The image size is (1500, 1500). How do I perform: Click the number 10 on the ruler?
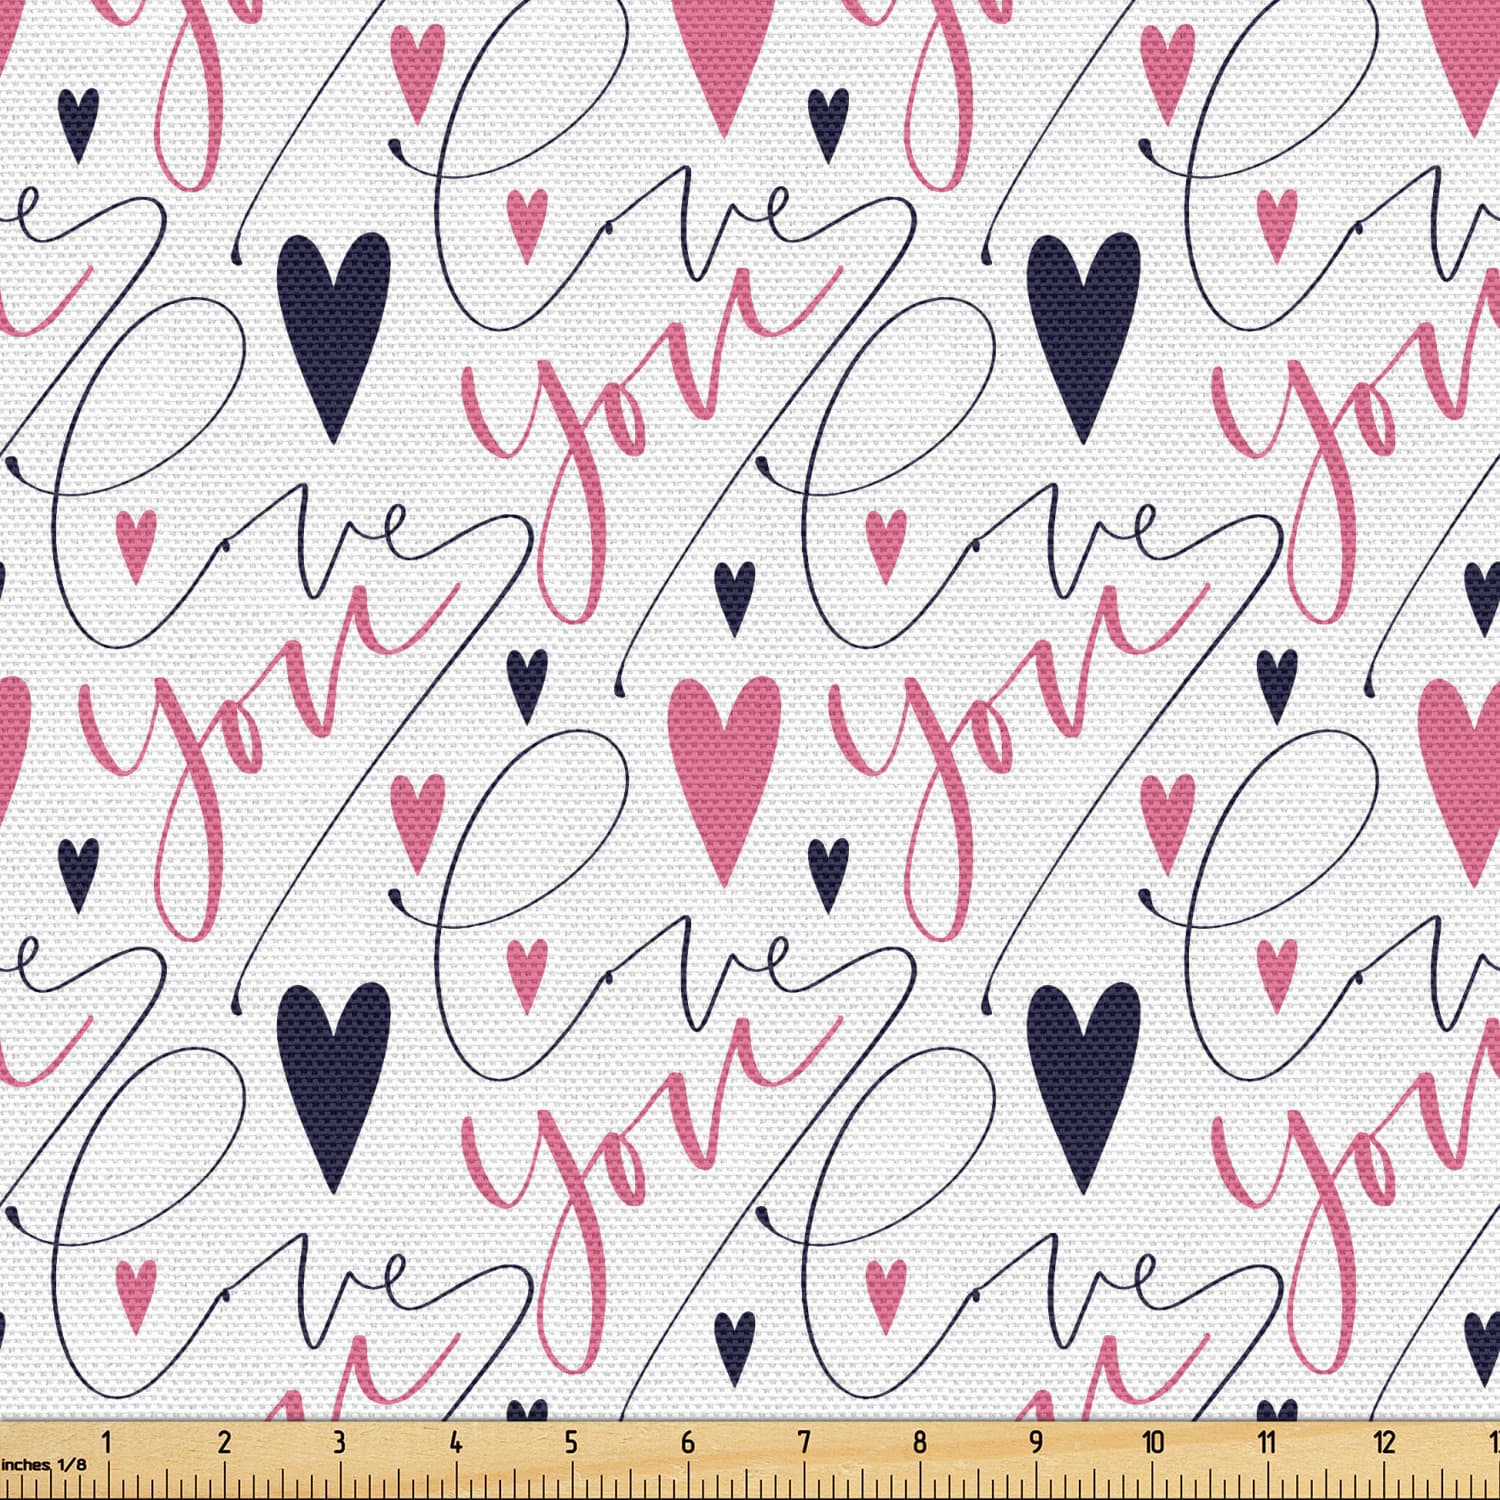point(1153,1442)
